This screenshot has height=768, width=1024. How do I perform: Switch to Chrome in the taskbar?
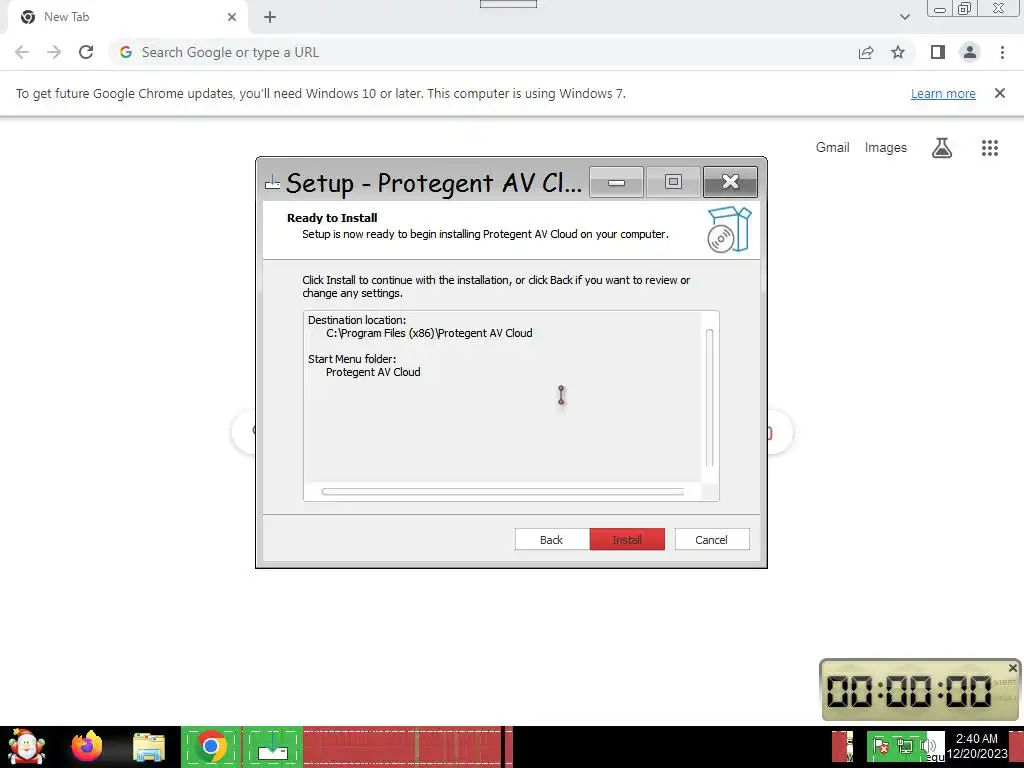click(211, 746)
